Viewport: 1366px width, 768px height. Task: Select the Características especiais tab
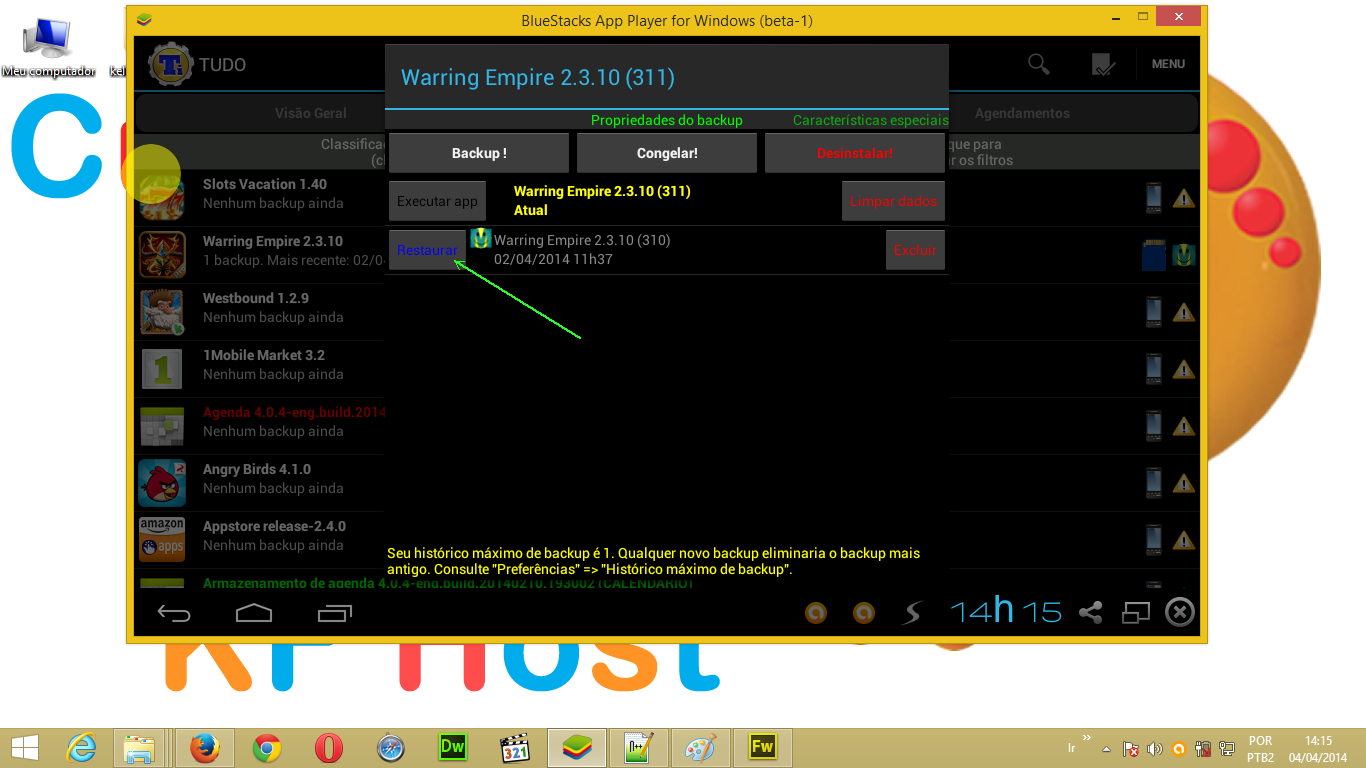(870, 120)
